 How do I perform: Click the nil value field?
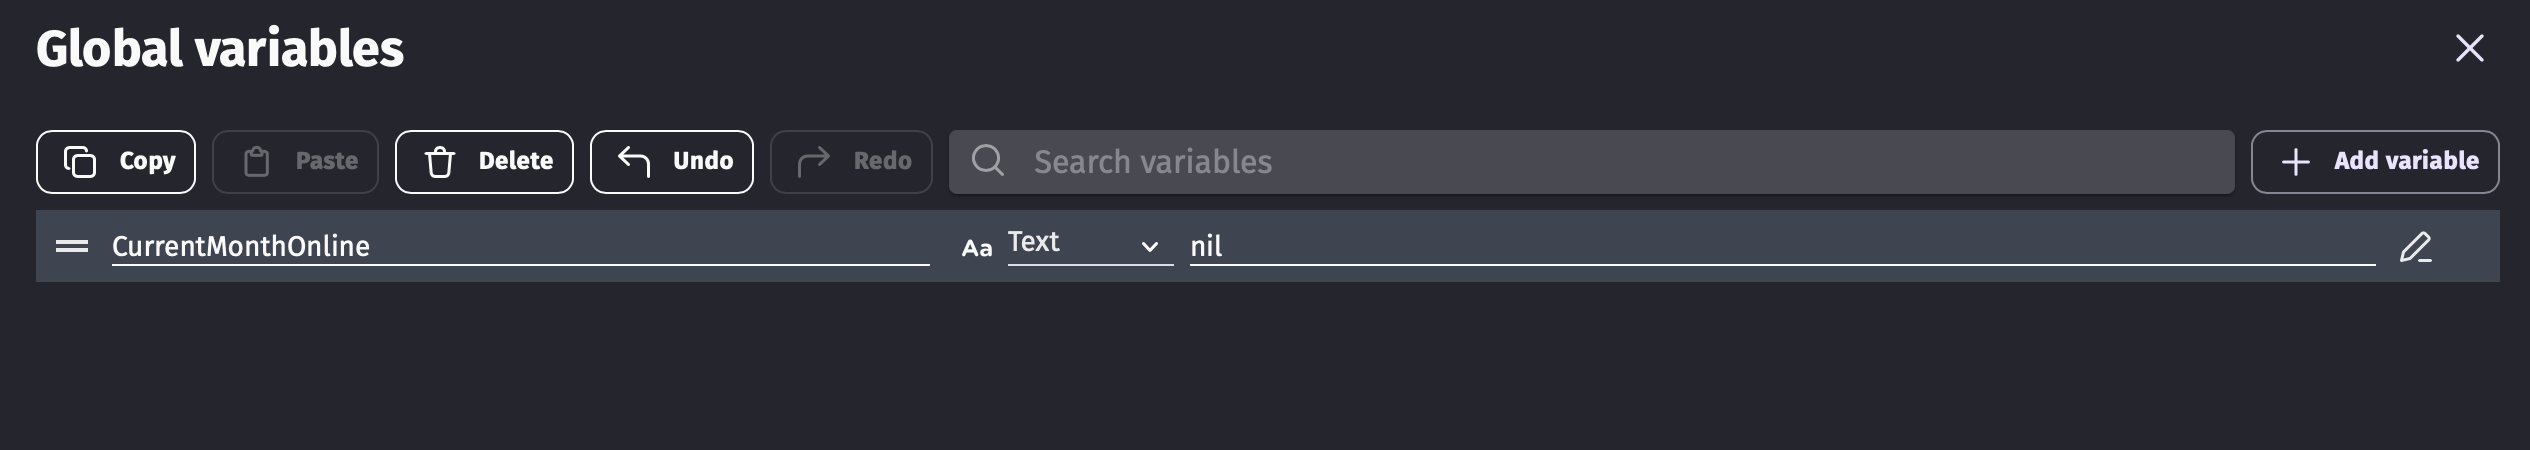[1780, 246]
